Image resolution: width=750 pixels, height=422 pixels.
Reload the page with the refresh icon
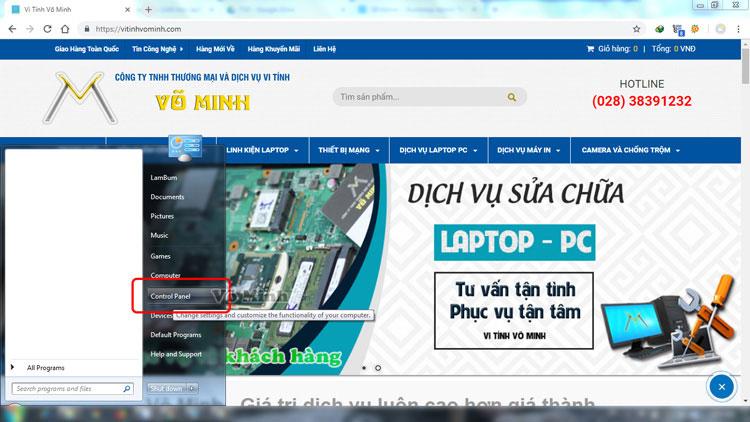(x=47, y=29)
